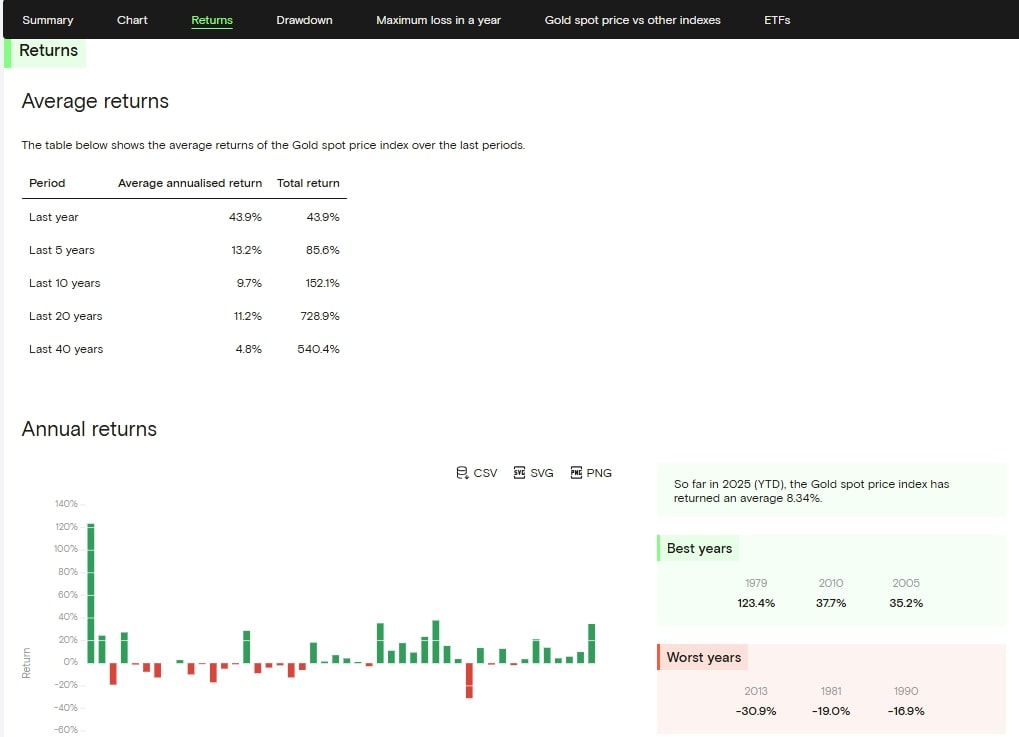Viewport: 1019px width, 737px height.
Task: Open the Summary tab
Action: pos(48,20)
